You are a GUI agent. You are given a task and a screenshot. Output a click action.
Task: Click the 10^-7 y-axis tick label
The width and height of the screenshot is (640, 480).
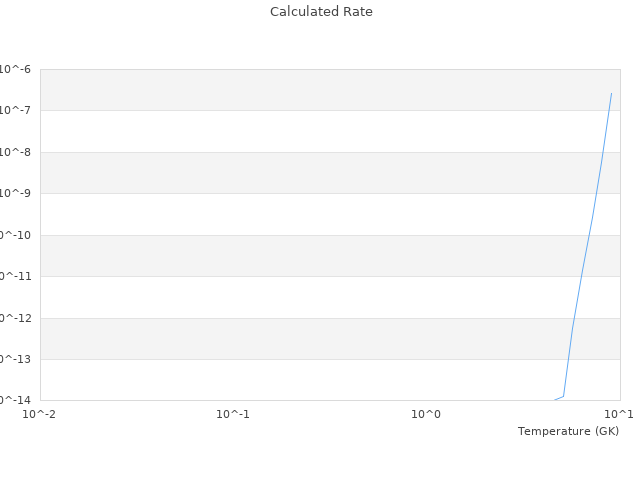point(14,110)
